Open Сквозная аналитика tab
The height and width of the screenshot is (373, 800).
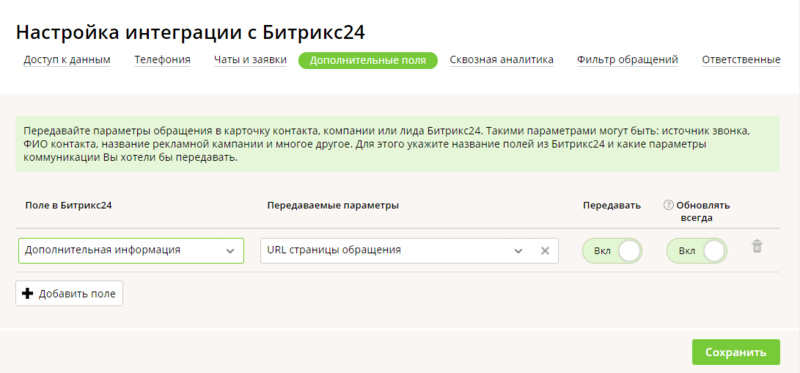502,60
